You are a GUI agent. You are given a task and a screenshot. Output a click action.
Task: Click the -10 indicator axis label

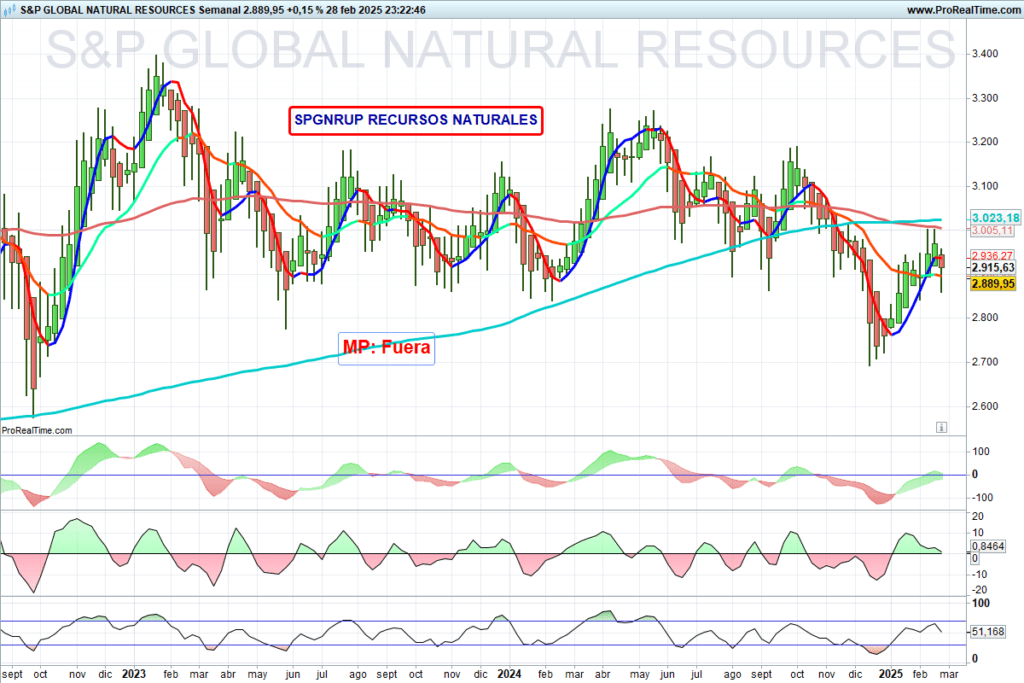click(x=979, y=575)
